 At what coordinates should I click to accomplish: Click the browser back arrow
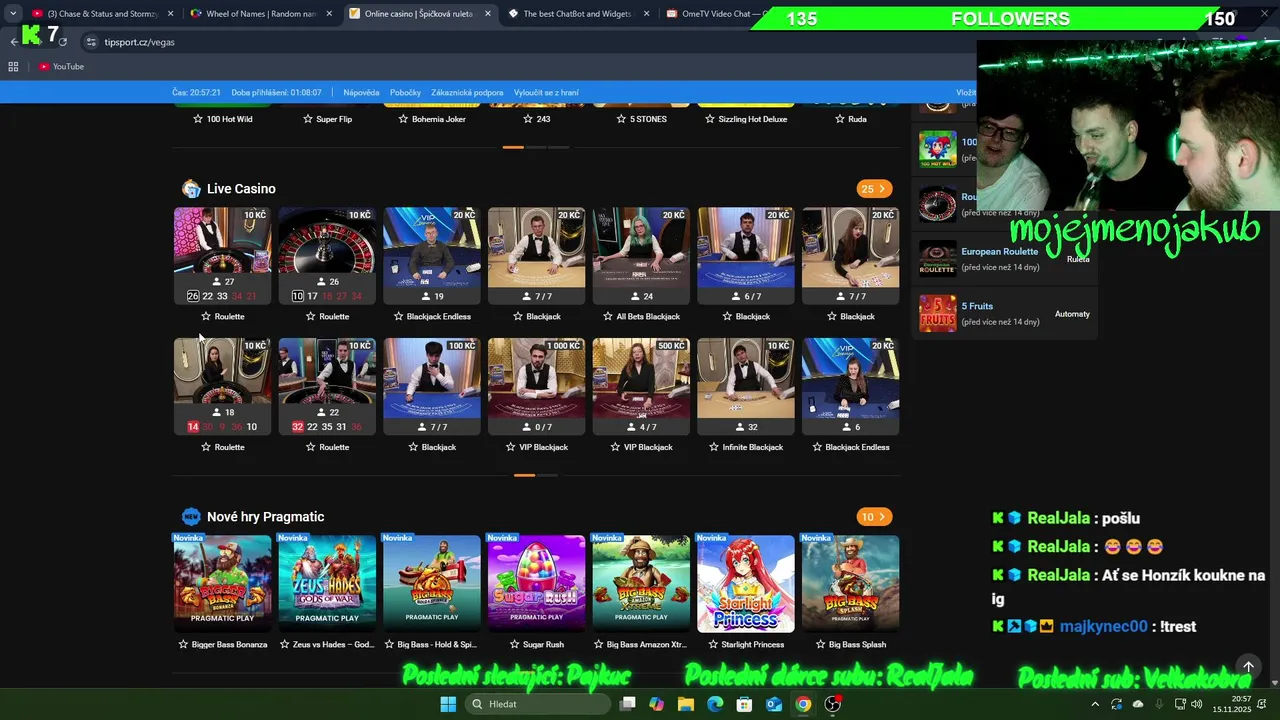(14, 42)
